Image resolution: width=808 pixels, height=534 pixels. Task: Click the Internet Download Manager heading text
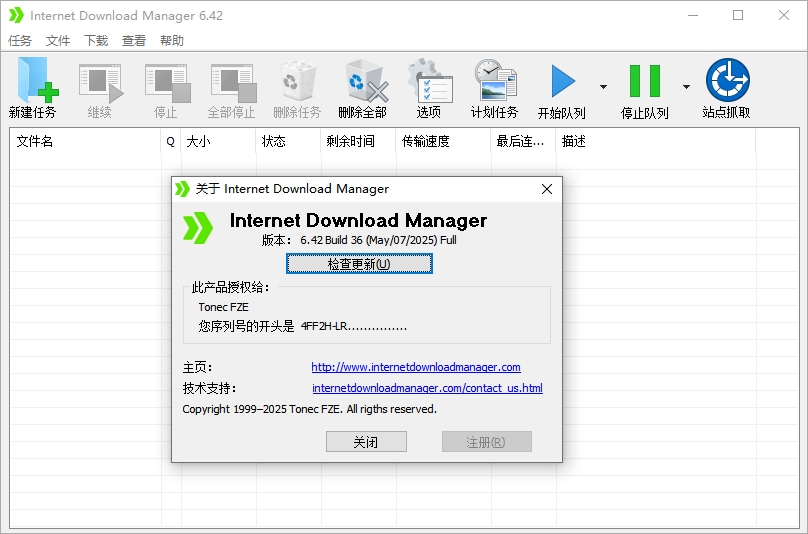coord(358,221)
